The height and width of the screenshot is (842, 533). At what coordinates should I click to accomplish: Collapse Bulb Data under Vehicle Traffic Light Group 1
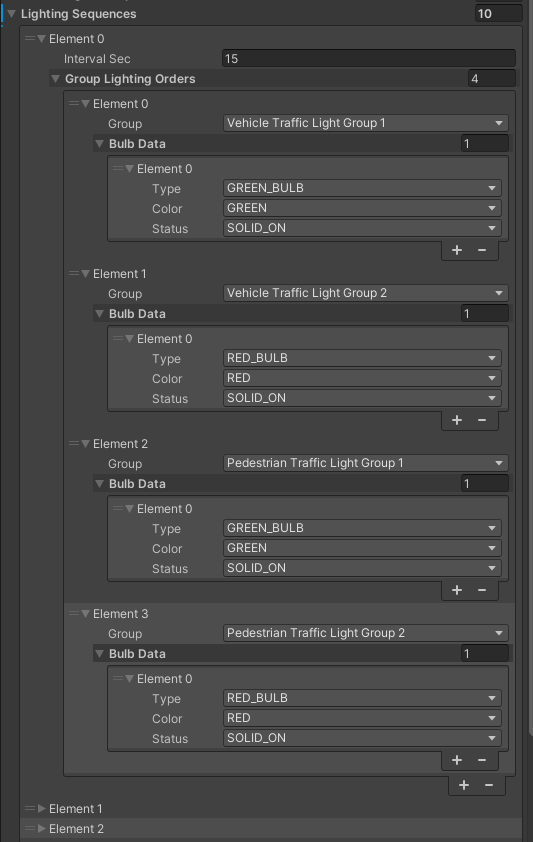(99, 144)
